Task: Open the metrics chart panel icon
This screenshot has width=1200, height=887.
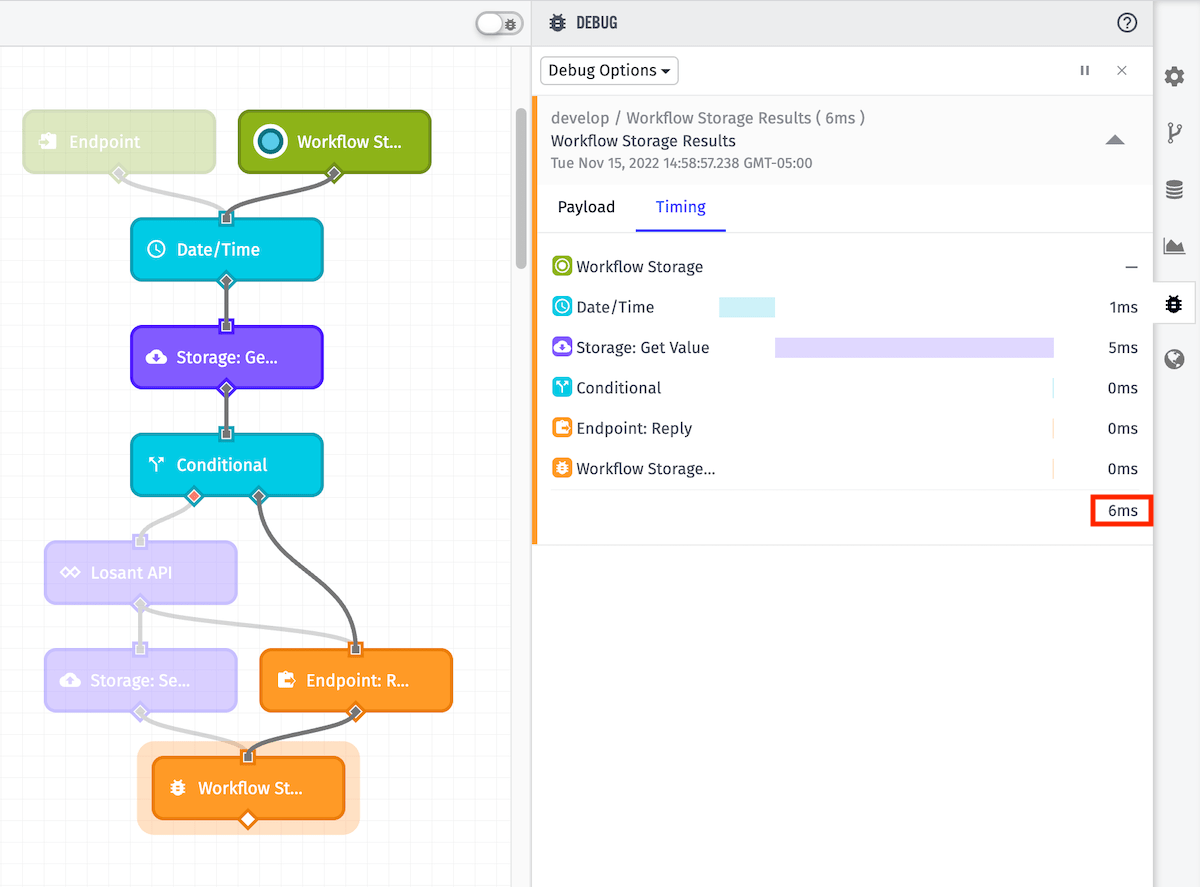Action: click(1174, 246)
